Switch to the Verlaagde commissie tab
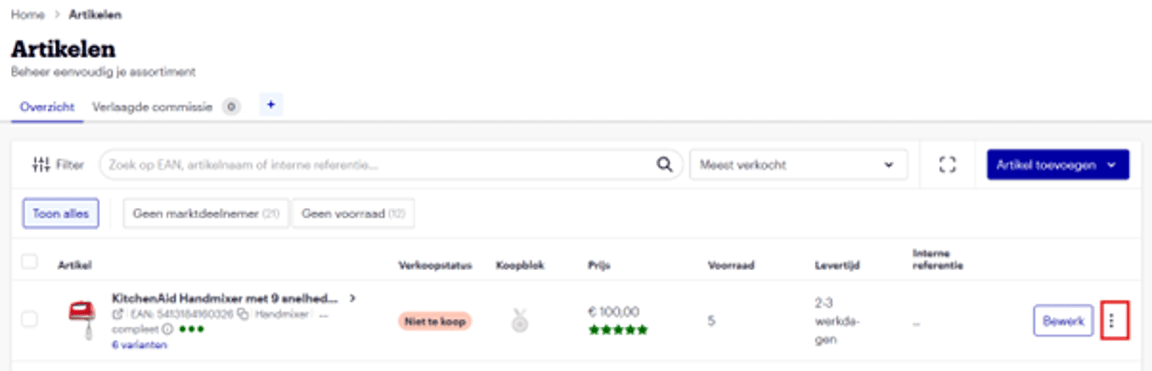This screenshot has height=371, width=1152. (152, 107)
